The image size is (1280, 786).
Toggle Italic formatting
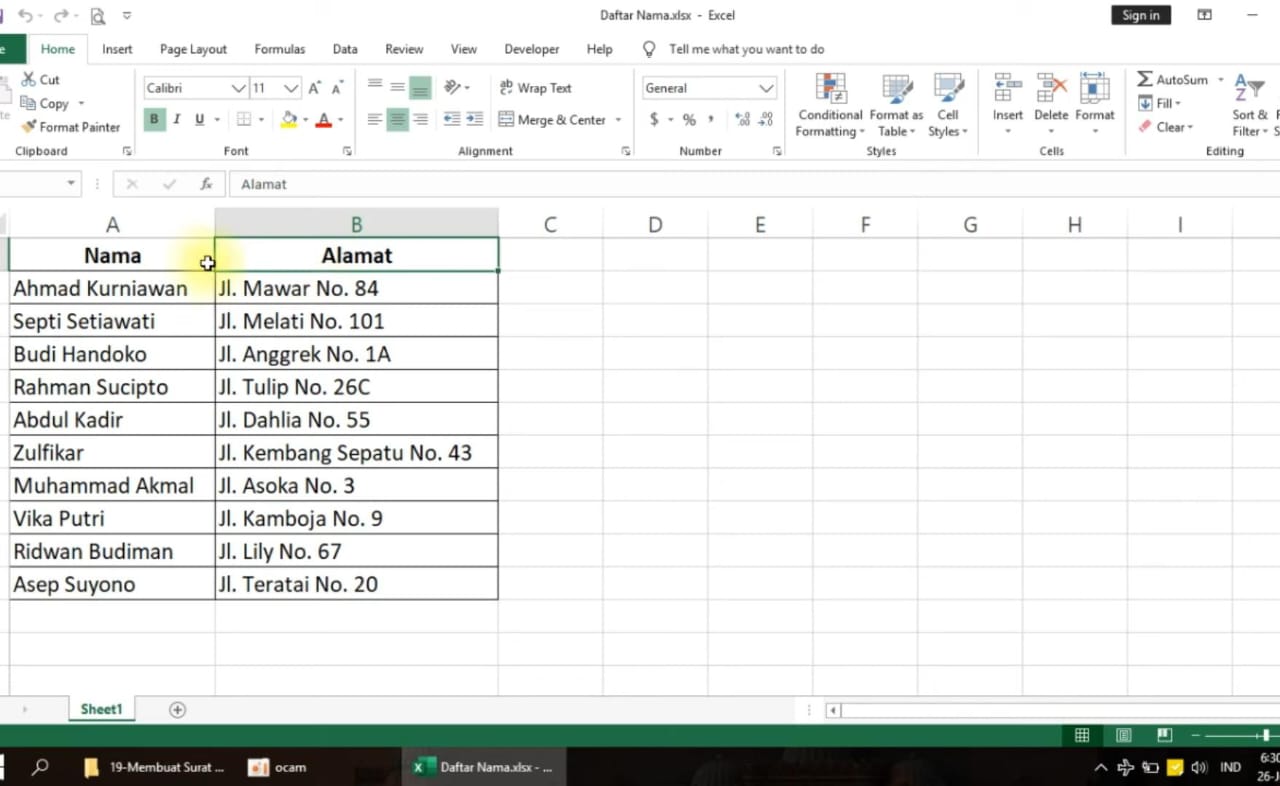(177, 119)
